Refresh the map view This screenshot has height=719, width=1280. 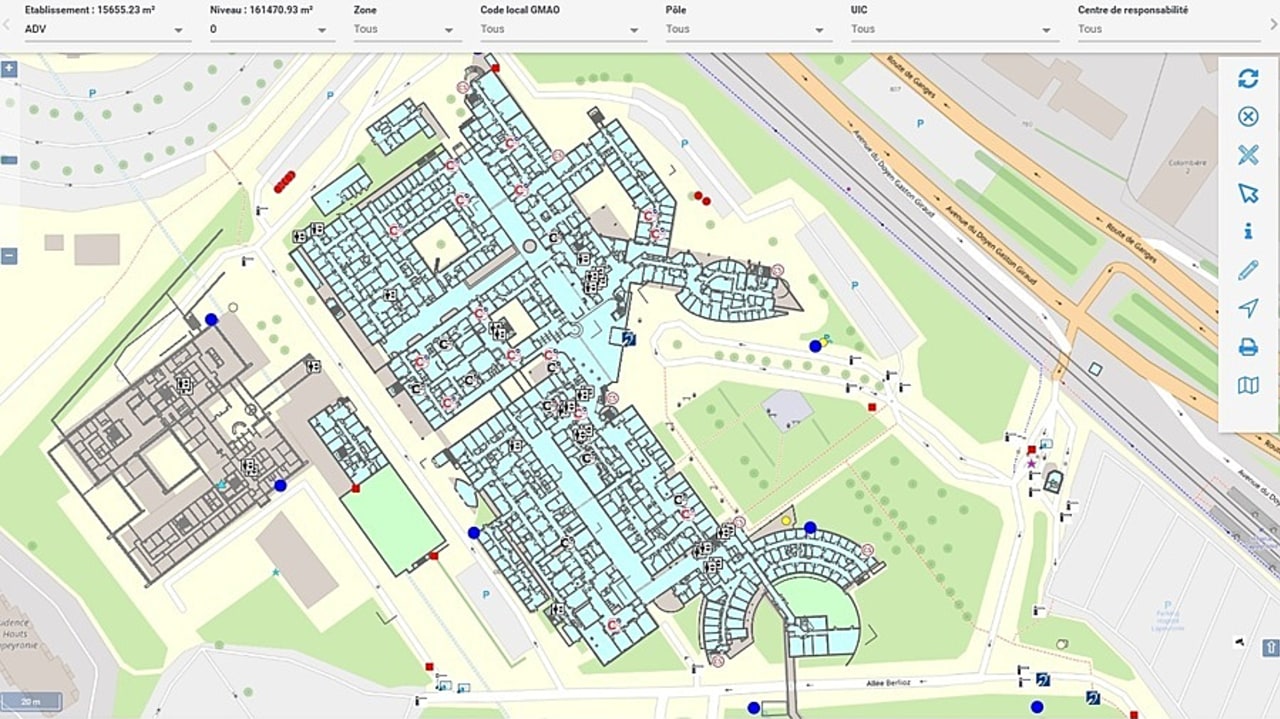pyautogui.click(x=1248, y=78)
